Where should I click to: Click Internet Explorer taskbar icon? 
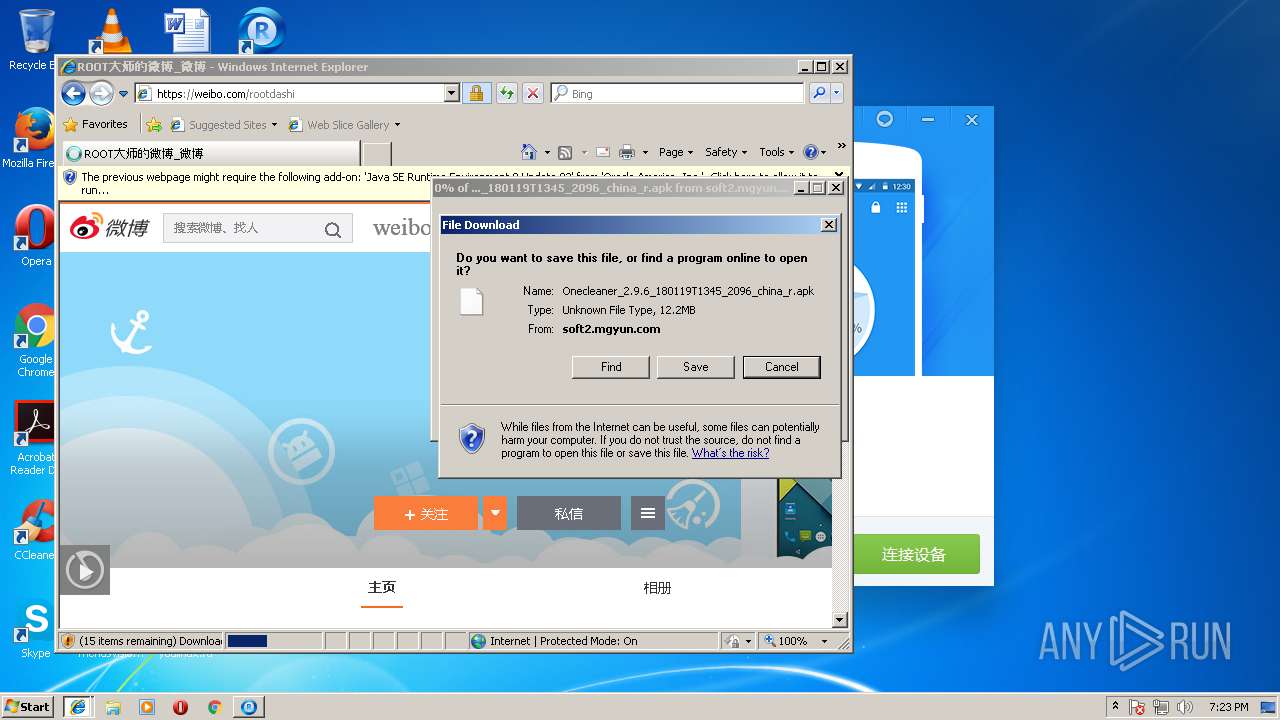coord(78,706)
